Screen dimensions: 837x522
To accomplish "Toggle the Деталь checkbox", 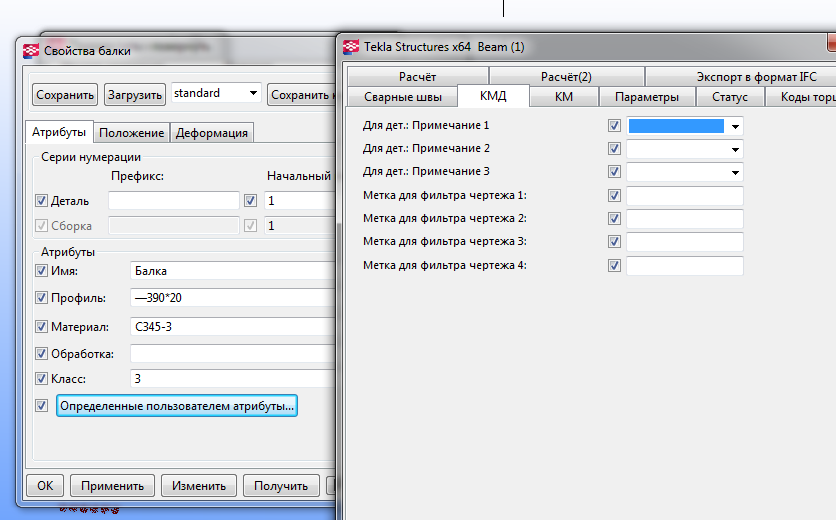I will [x=42, y=201].
